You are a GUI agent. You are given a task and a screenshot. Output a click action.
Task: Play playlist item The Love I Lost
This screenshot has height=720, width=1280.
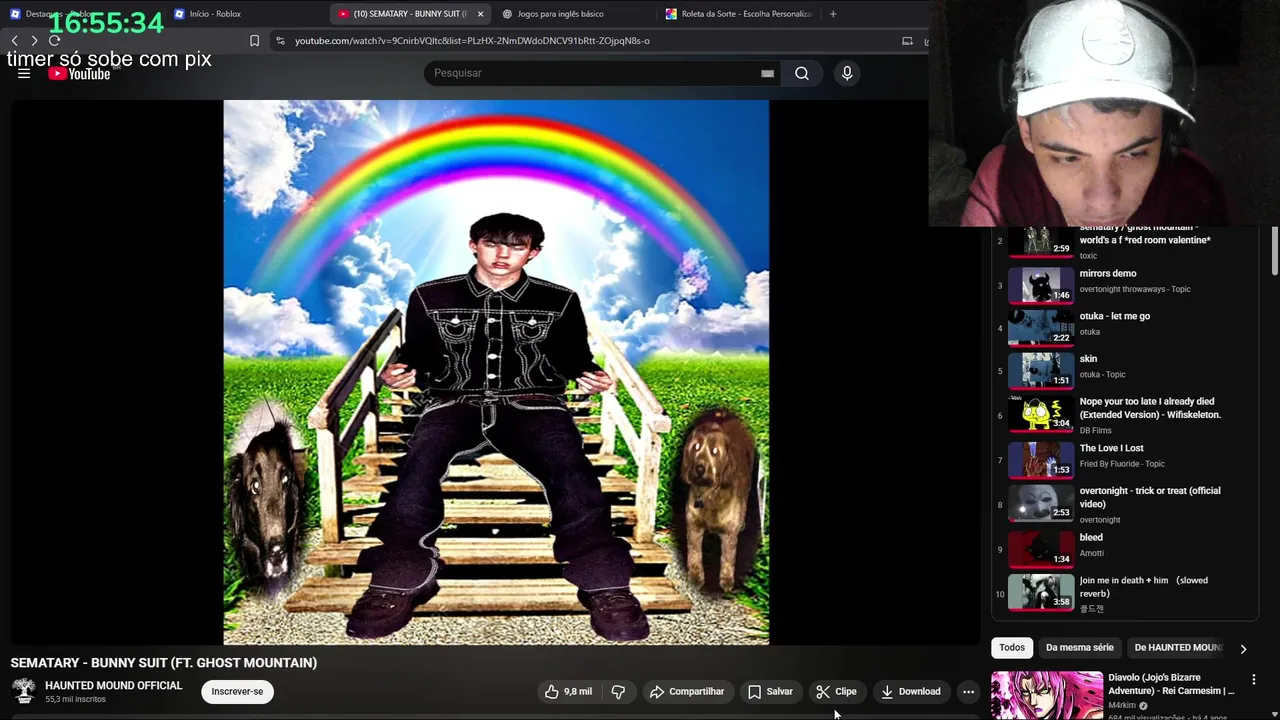click(1125, 459)
